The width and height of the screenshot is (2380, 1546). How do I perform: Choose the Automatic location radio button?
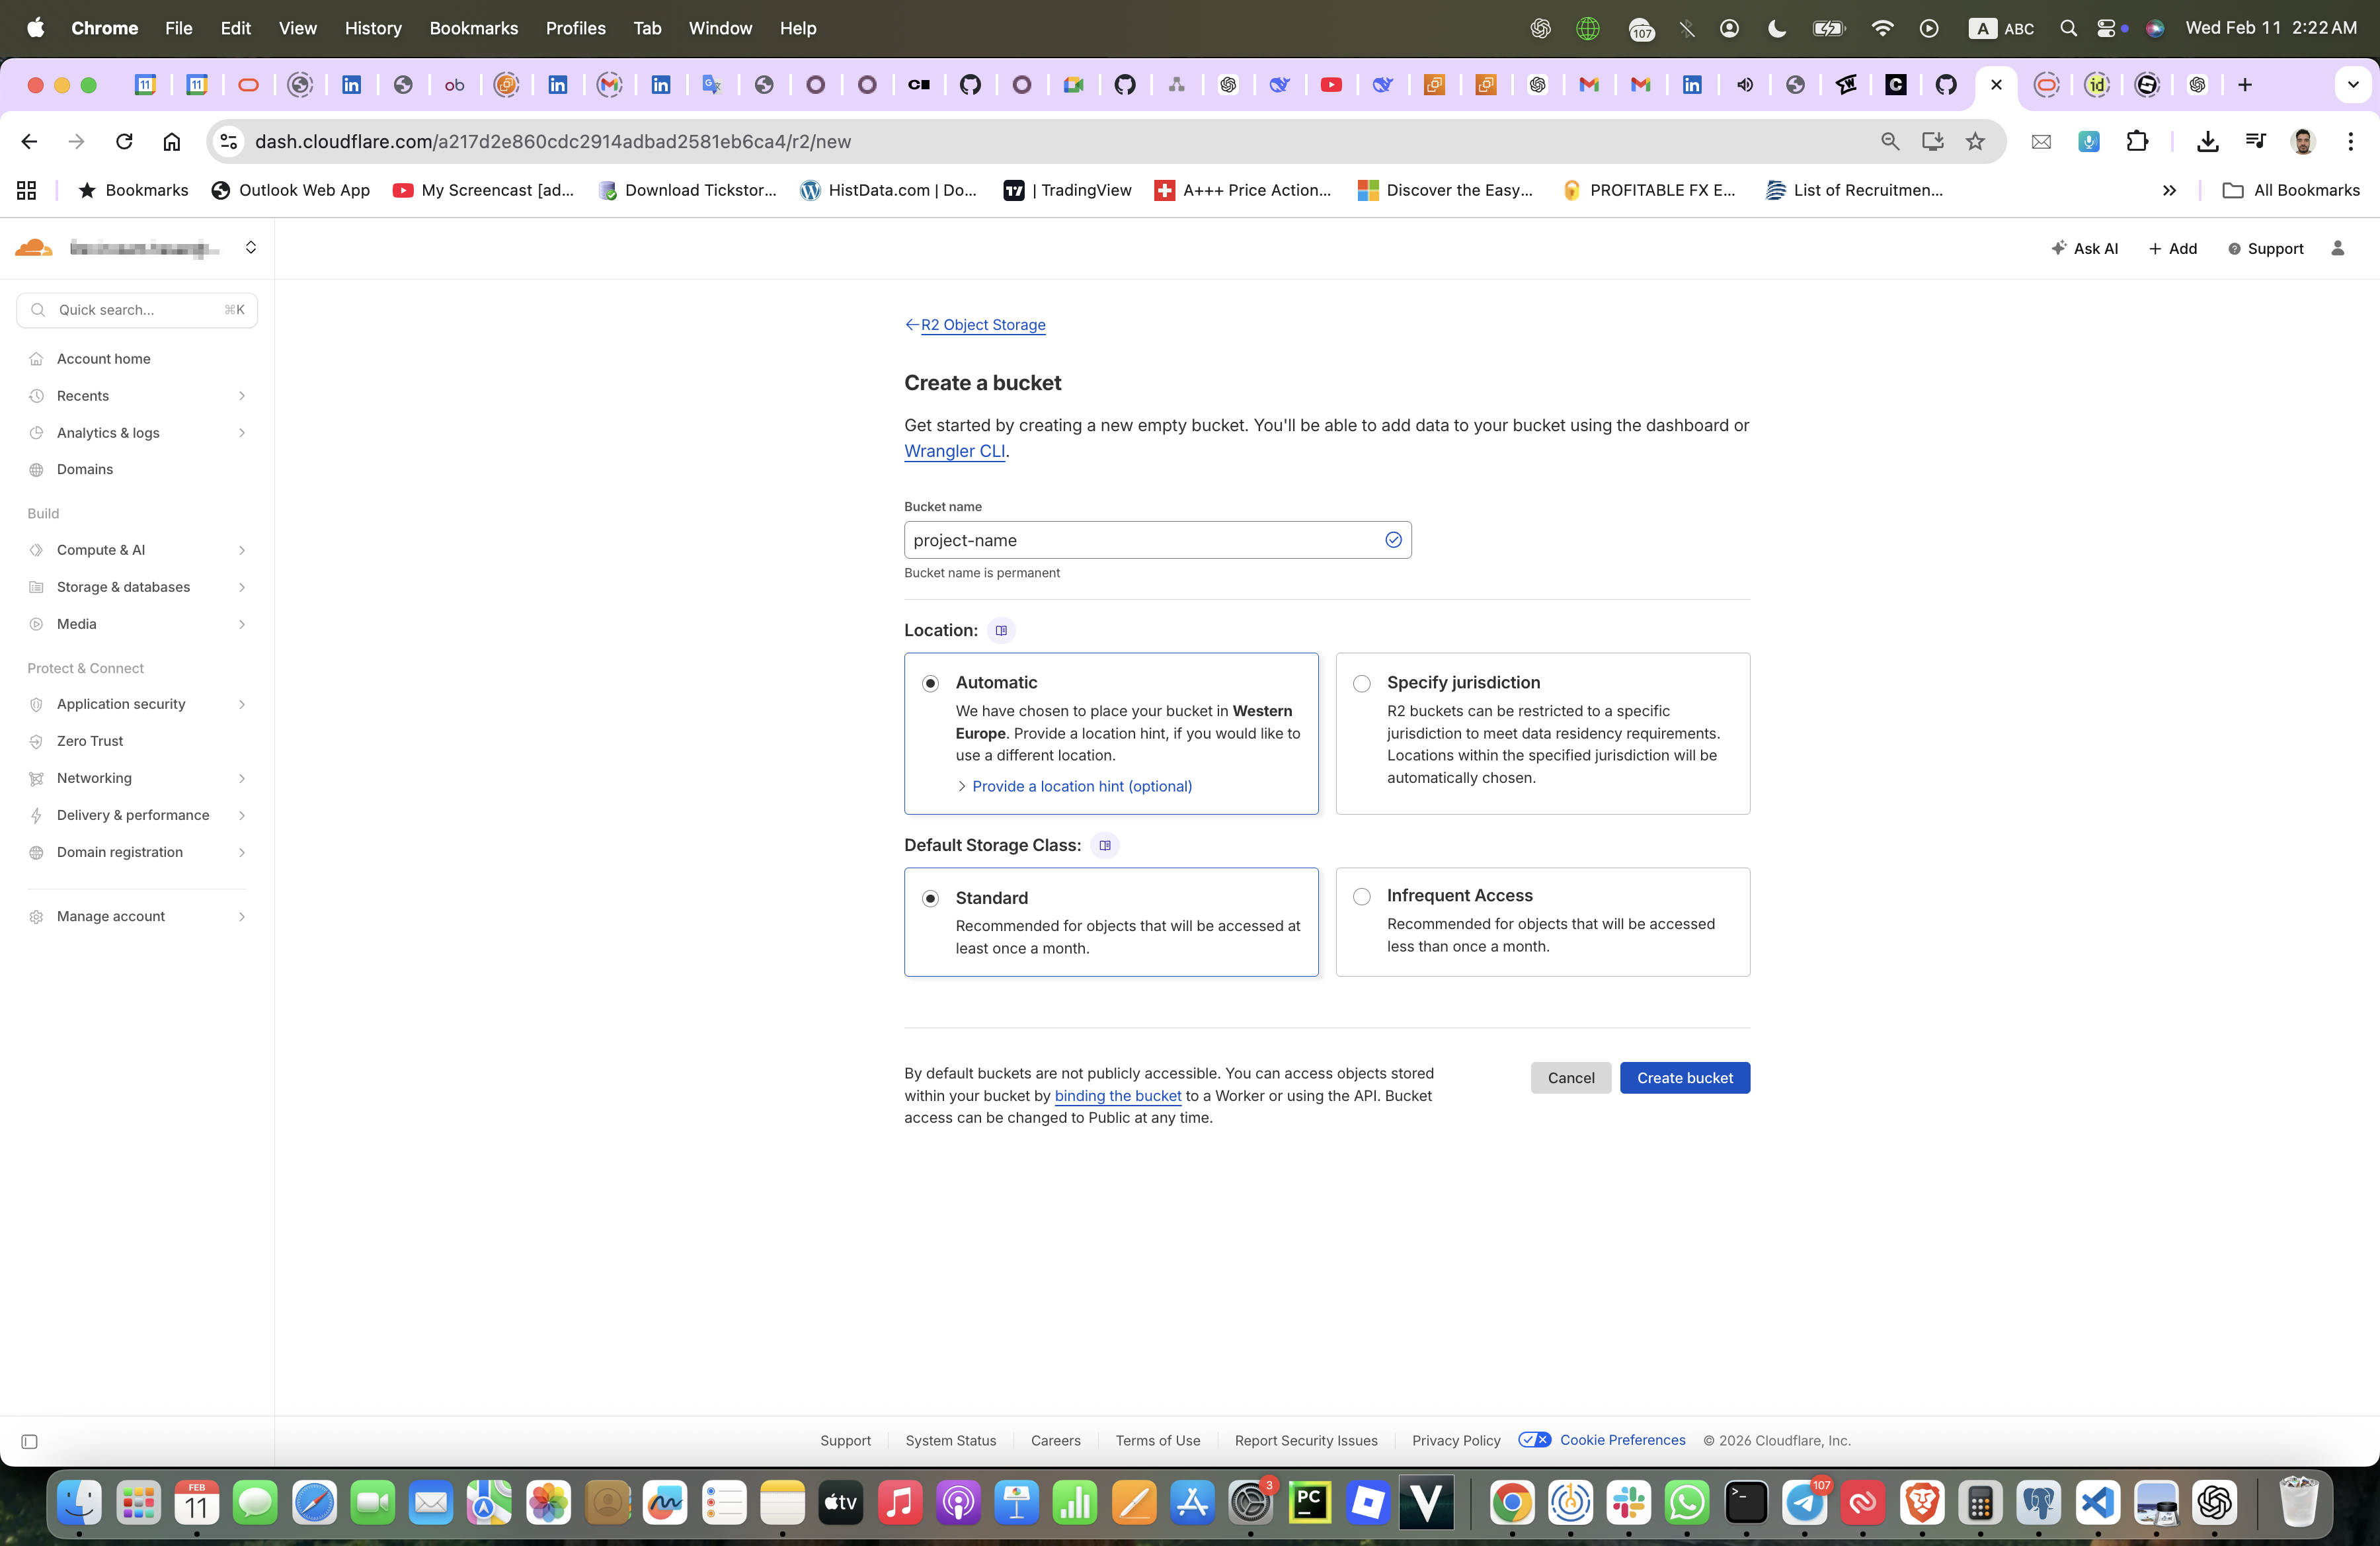point(930,683)
